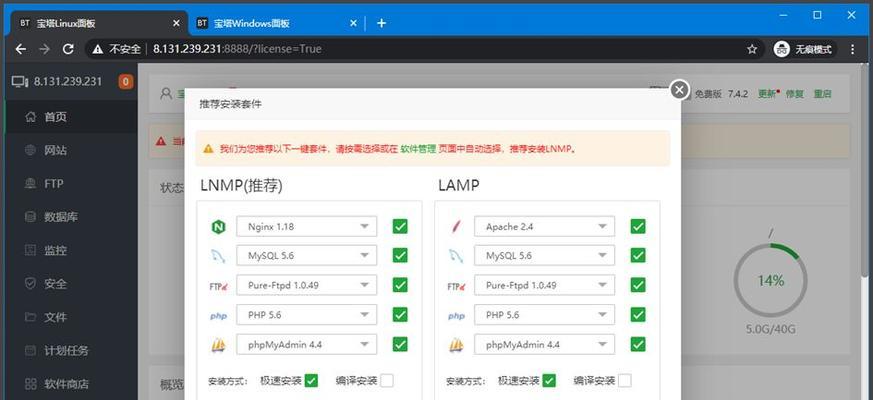Bookmark this page with the star icon
The image size is (873, 400).
[x=752, y=49]
